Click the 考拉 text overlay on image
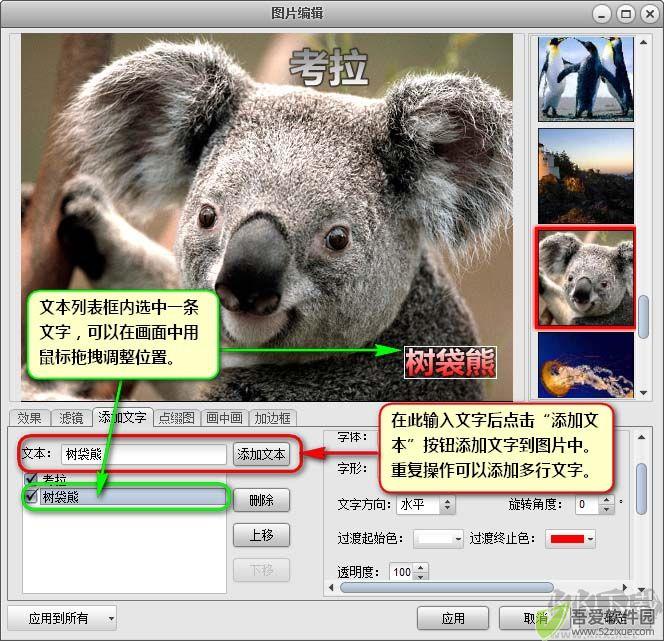The height and width of the screenshot is (641, 664). (329, 66)
